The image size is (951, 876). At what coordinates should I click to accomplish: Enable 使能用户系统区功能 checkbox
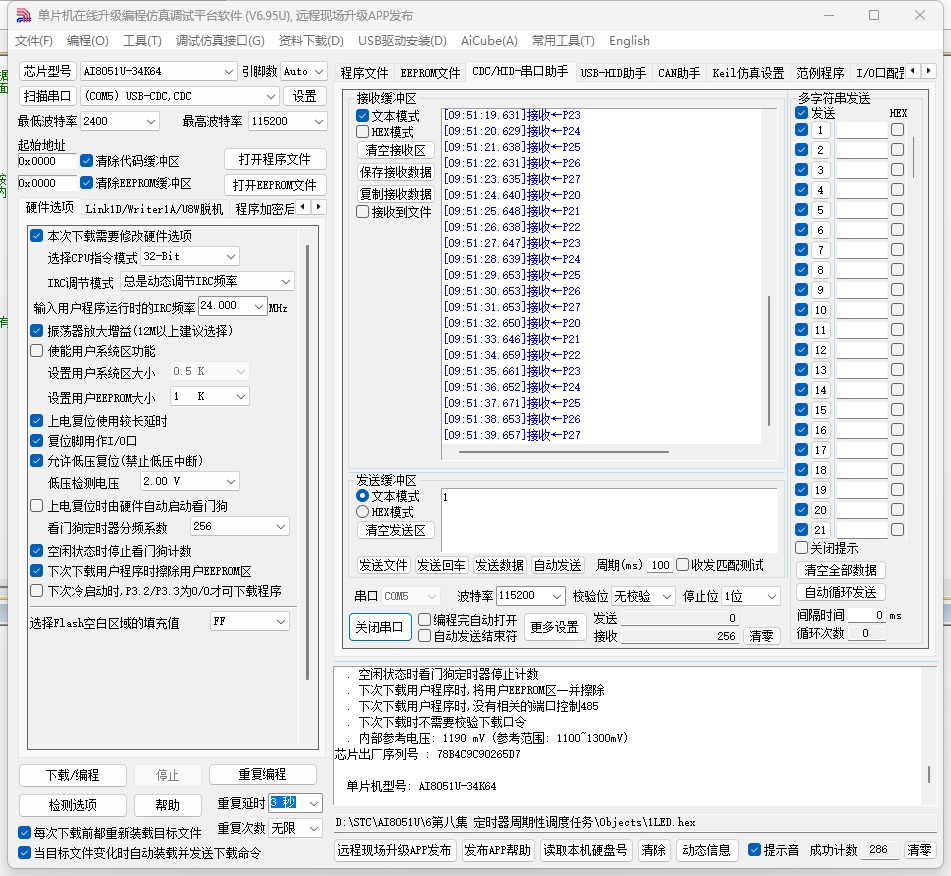point(36,351)
